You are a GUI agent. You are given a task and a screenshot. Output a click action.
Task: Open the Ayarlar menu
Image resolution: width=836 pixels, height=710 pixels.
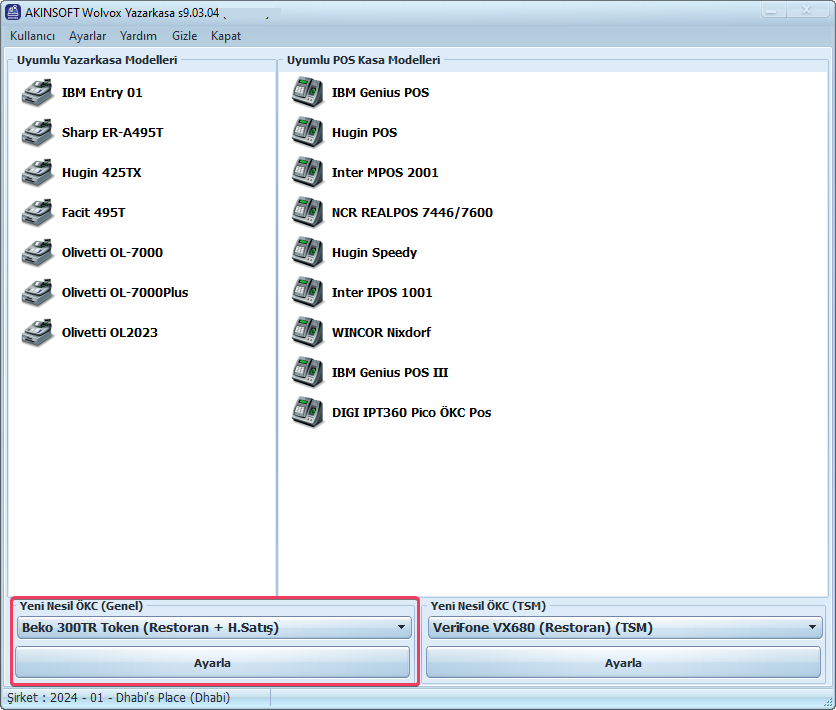pyautogui.click(x=88, y=36)
